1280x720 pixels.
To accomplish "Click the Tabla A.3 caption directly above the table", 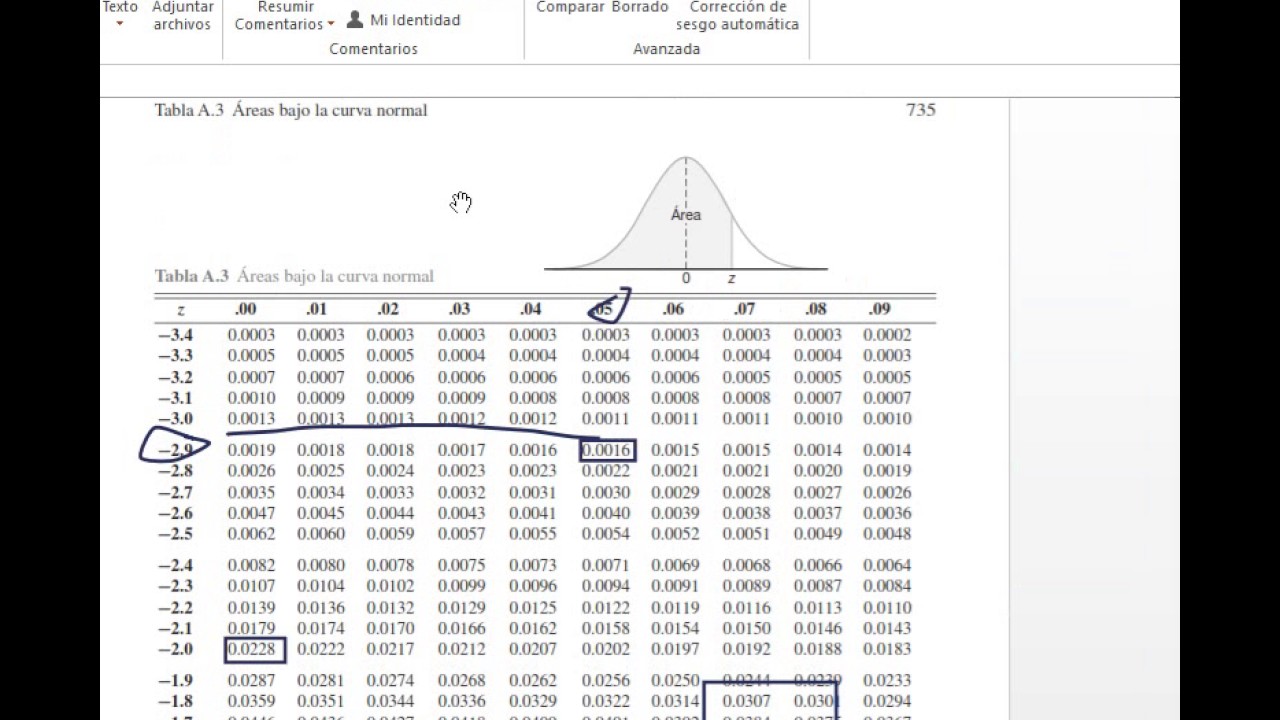I will (x=294, y=276).
